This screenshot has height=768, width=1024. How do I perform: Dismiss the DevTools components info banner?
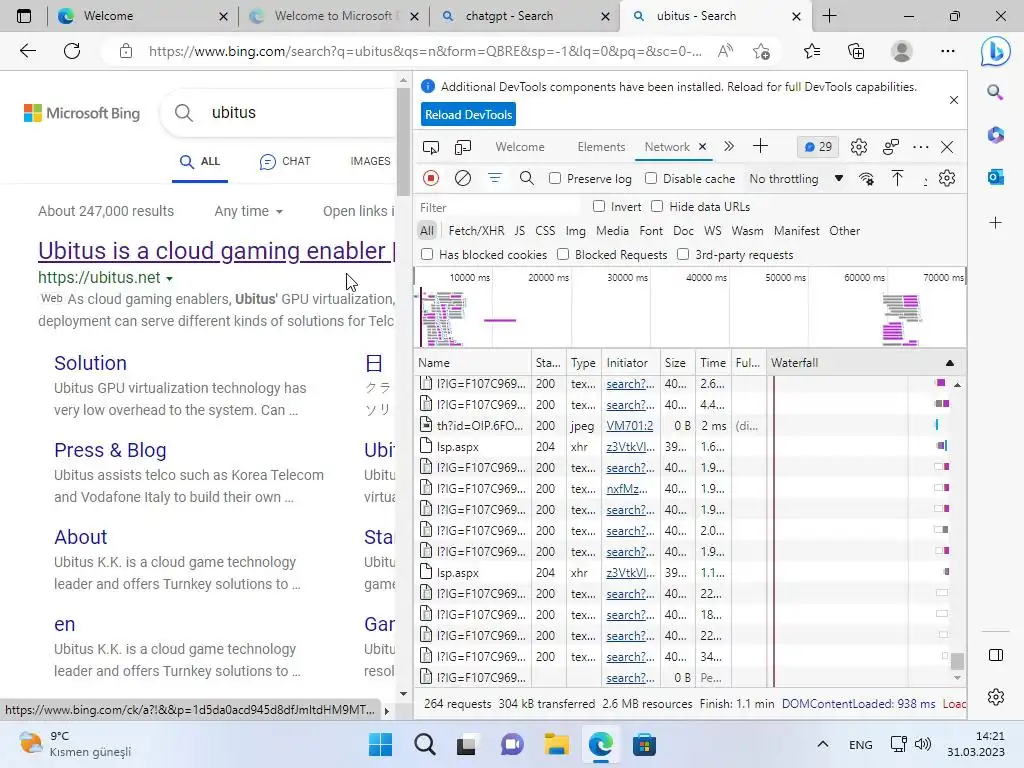[953, 100]
